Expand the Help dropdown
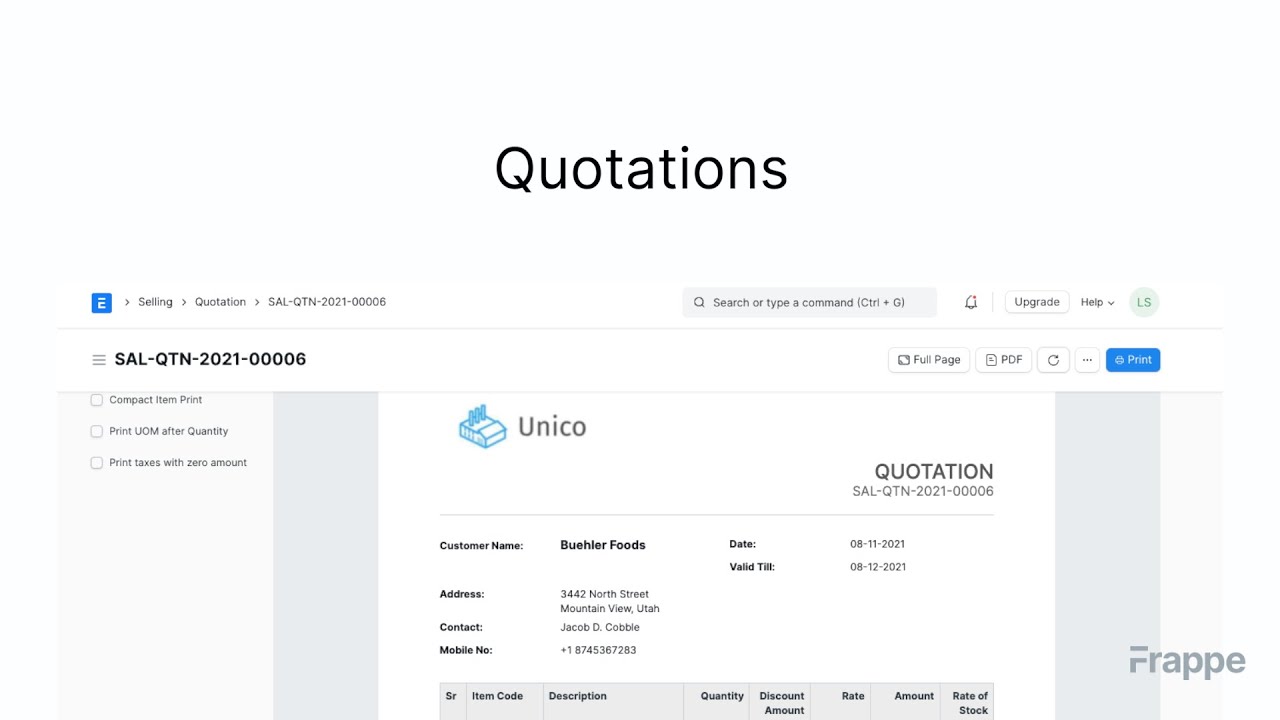This screenshot has height=720, width=1280. (1097, 302)
